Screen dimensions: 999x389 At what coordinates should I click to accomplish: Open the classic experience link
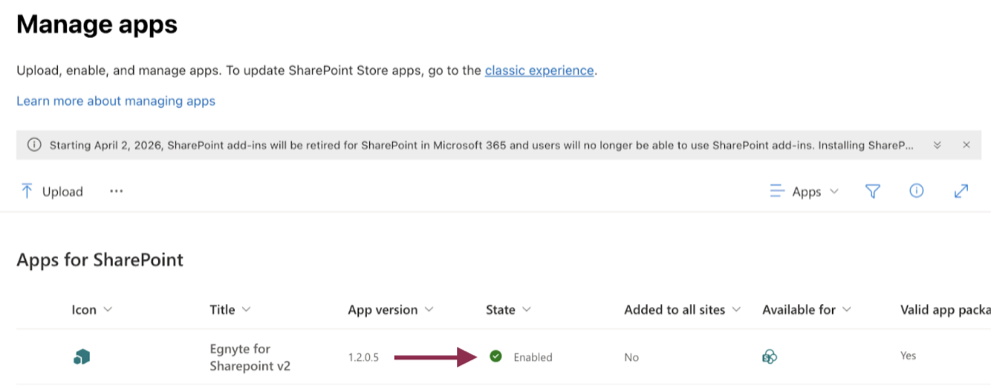pyautogui.click(x=539, y=71)
